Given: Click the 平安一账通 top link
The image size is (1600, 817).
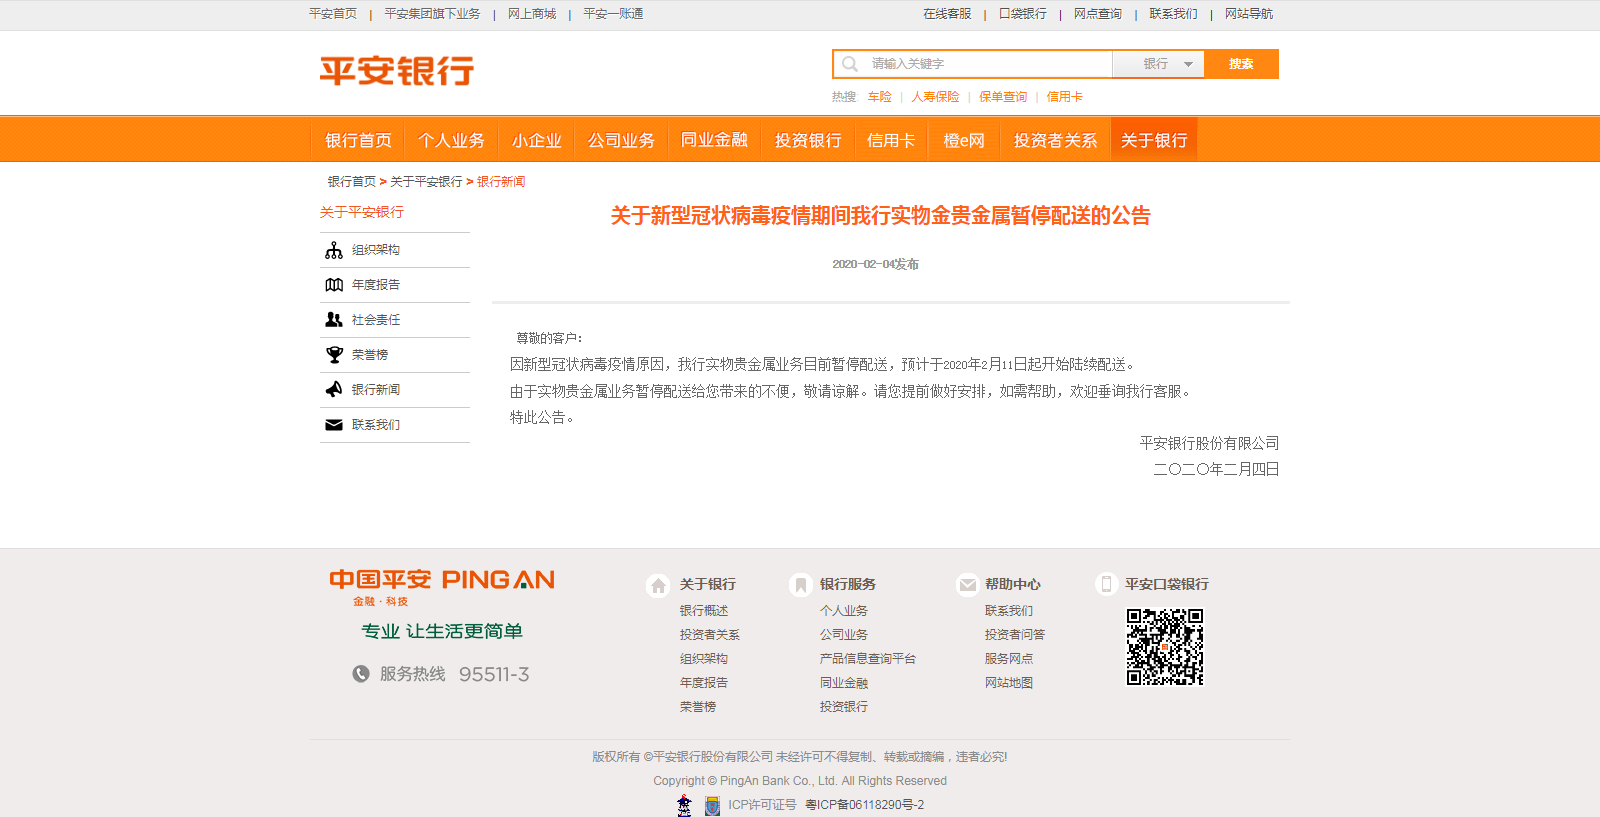Looking at the screenshot, I should tap(613, 14).
